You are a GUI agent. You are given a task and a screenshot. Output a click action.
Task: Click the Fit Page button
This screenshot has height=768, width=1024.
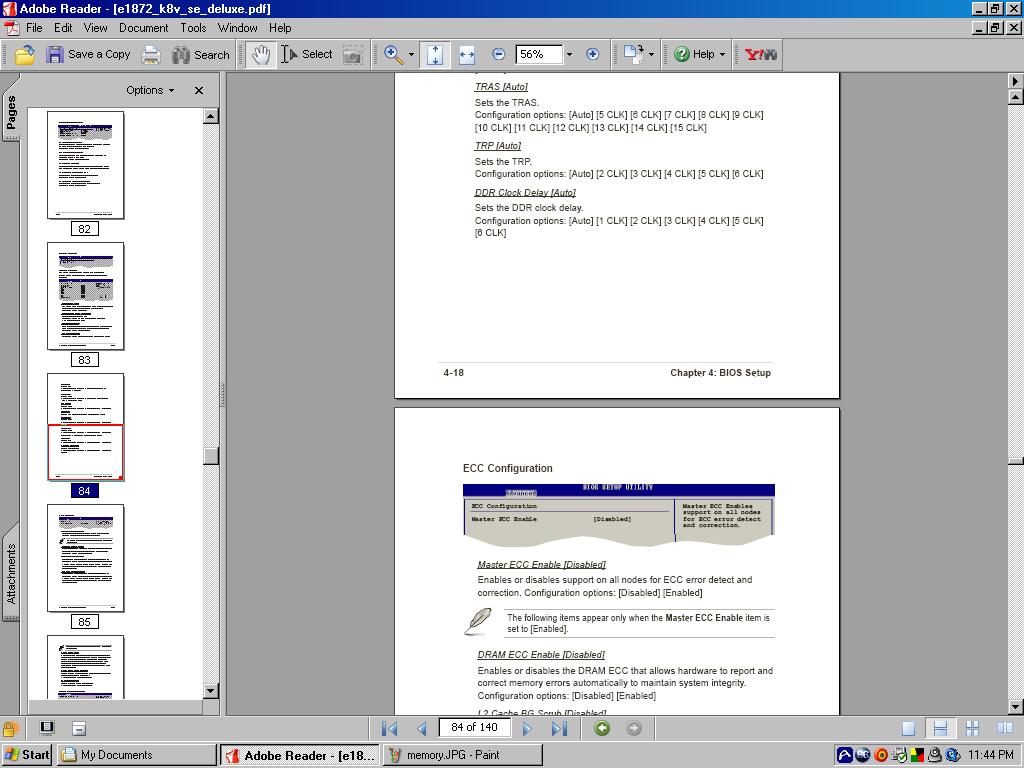click(x=435, y=55)
